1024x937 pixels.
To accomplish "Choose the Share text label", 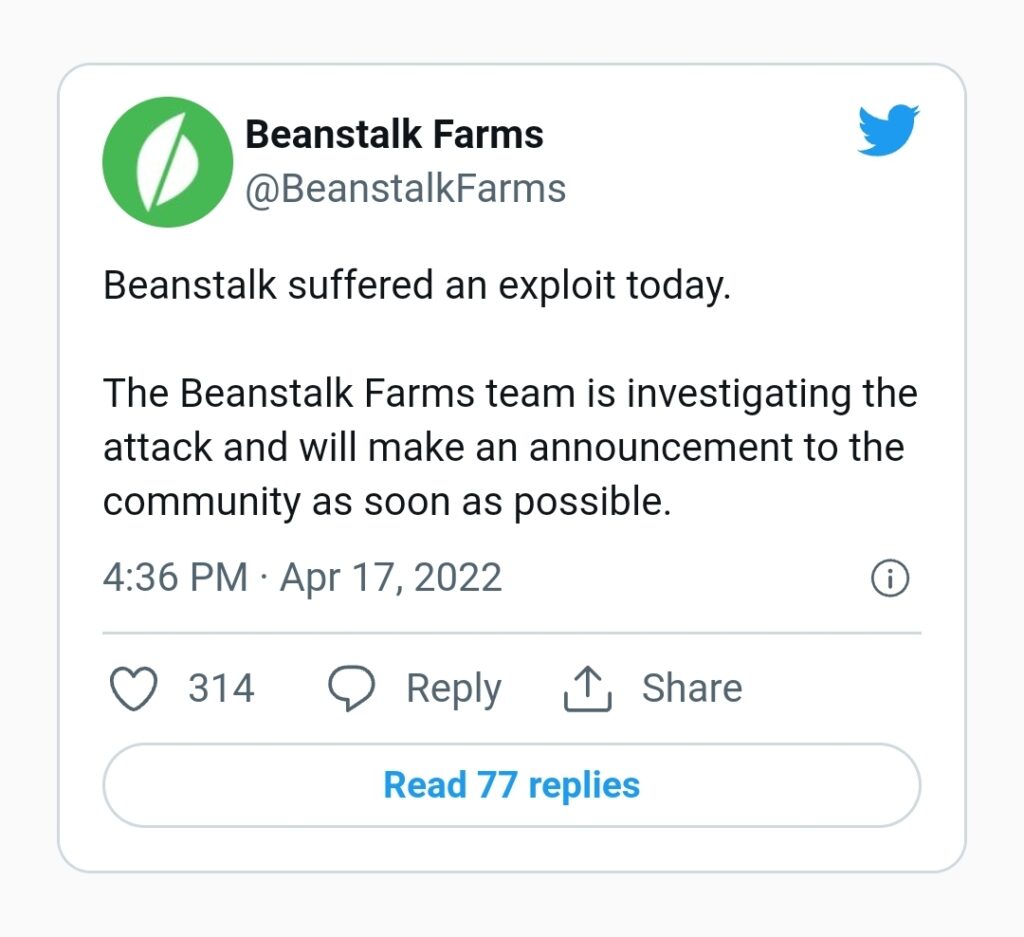I will pyautogui.click(x=692, y=689).
